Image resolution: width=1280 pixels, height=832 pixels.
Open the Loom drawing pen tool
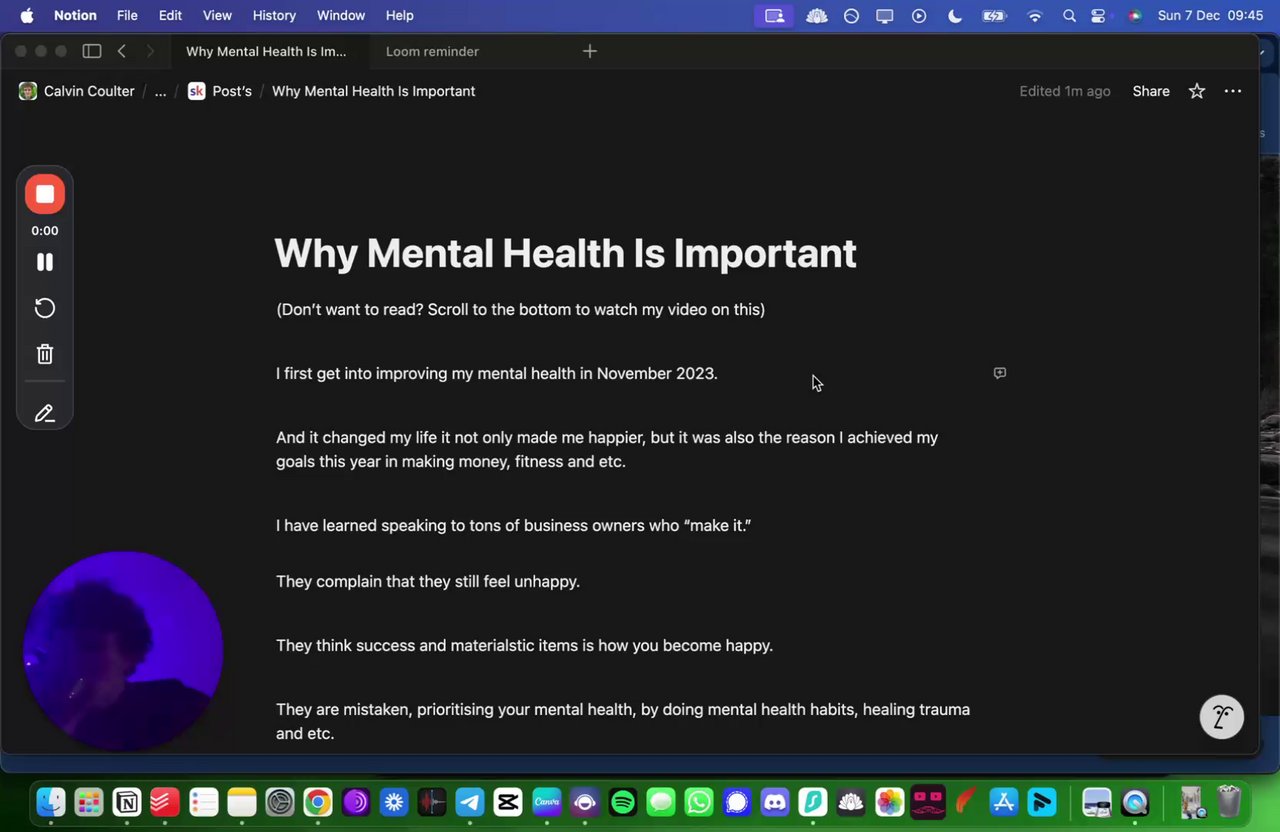click(45, 413)
